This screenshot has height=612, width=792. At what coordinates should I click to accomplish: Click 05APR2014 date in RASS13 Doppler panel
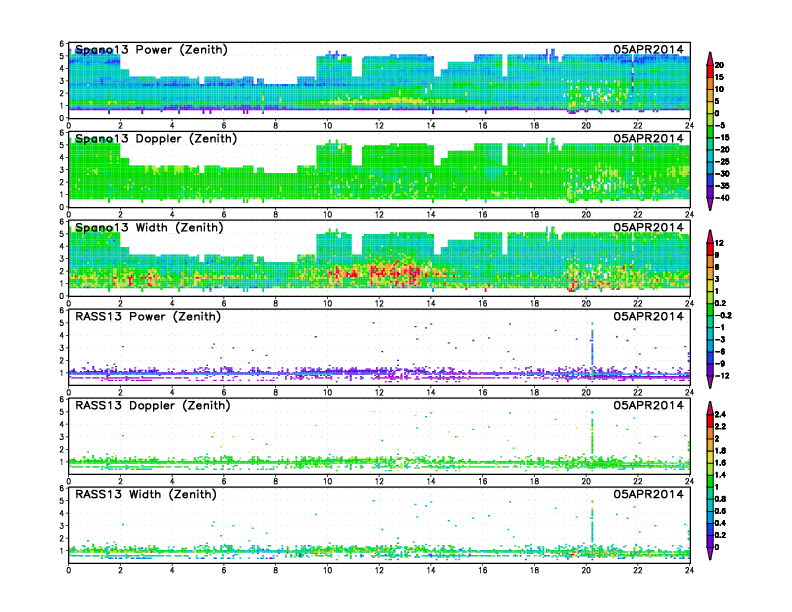[649, 405]
